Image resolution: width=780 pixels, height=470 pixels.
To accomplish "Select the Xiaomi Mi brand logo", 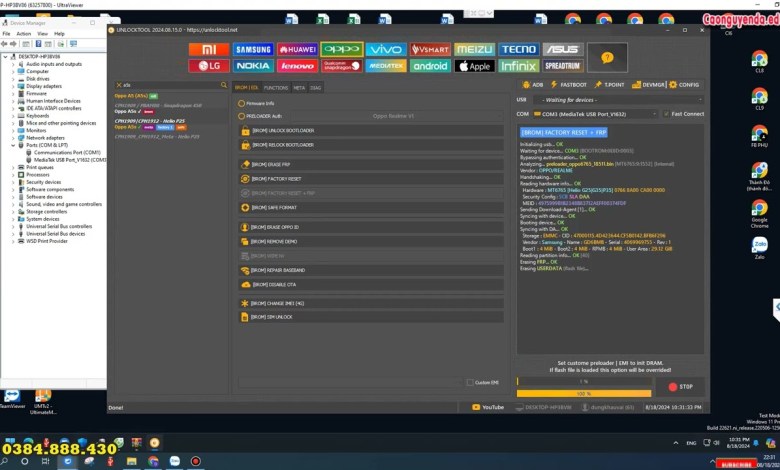I will (209, 50).
